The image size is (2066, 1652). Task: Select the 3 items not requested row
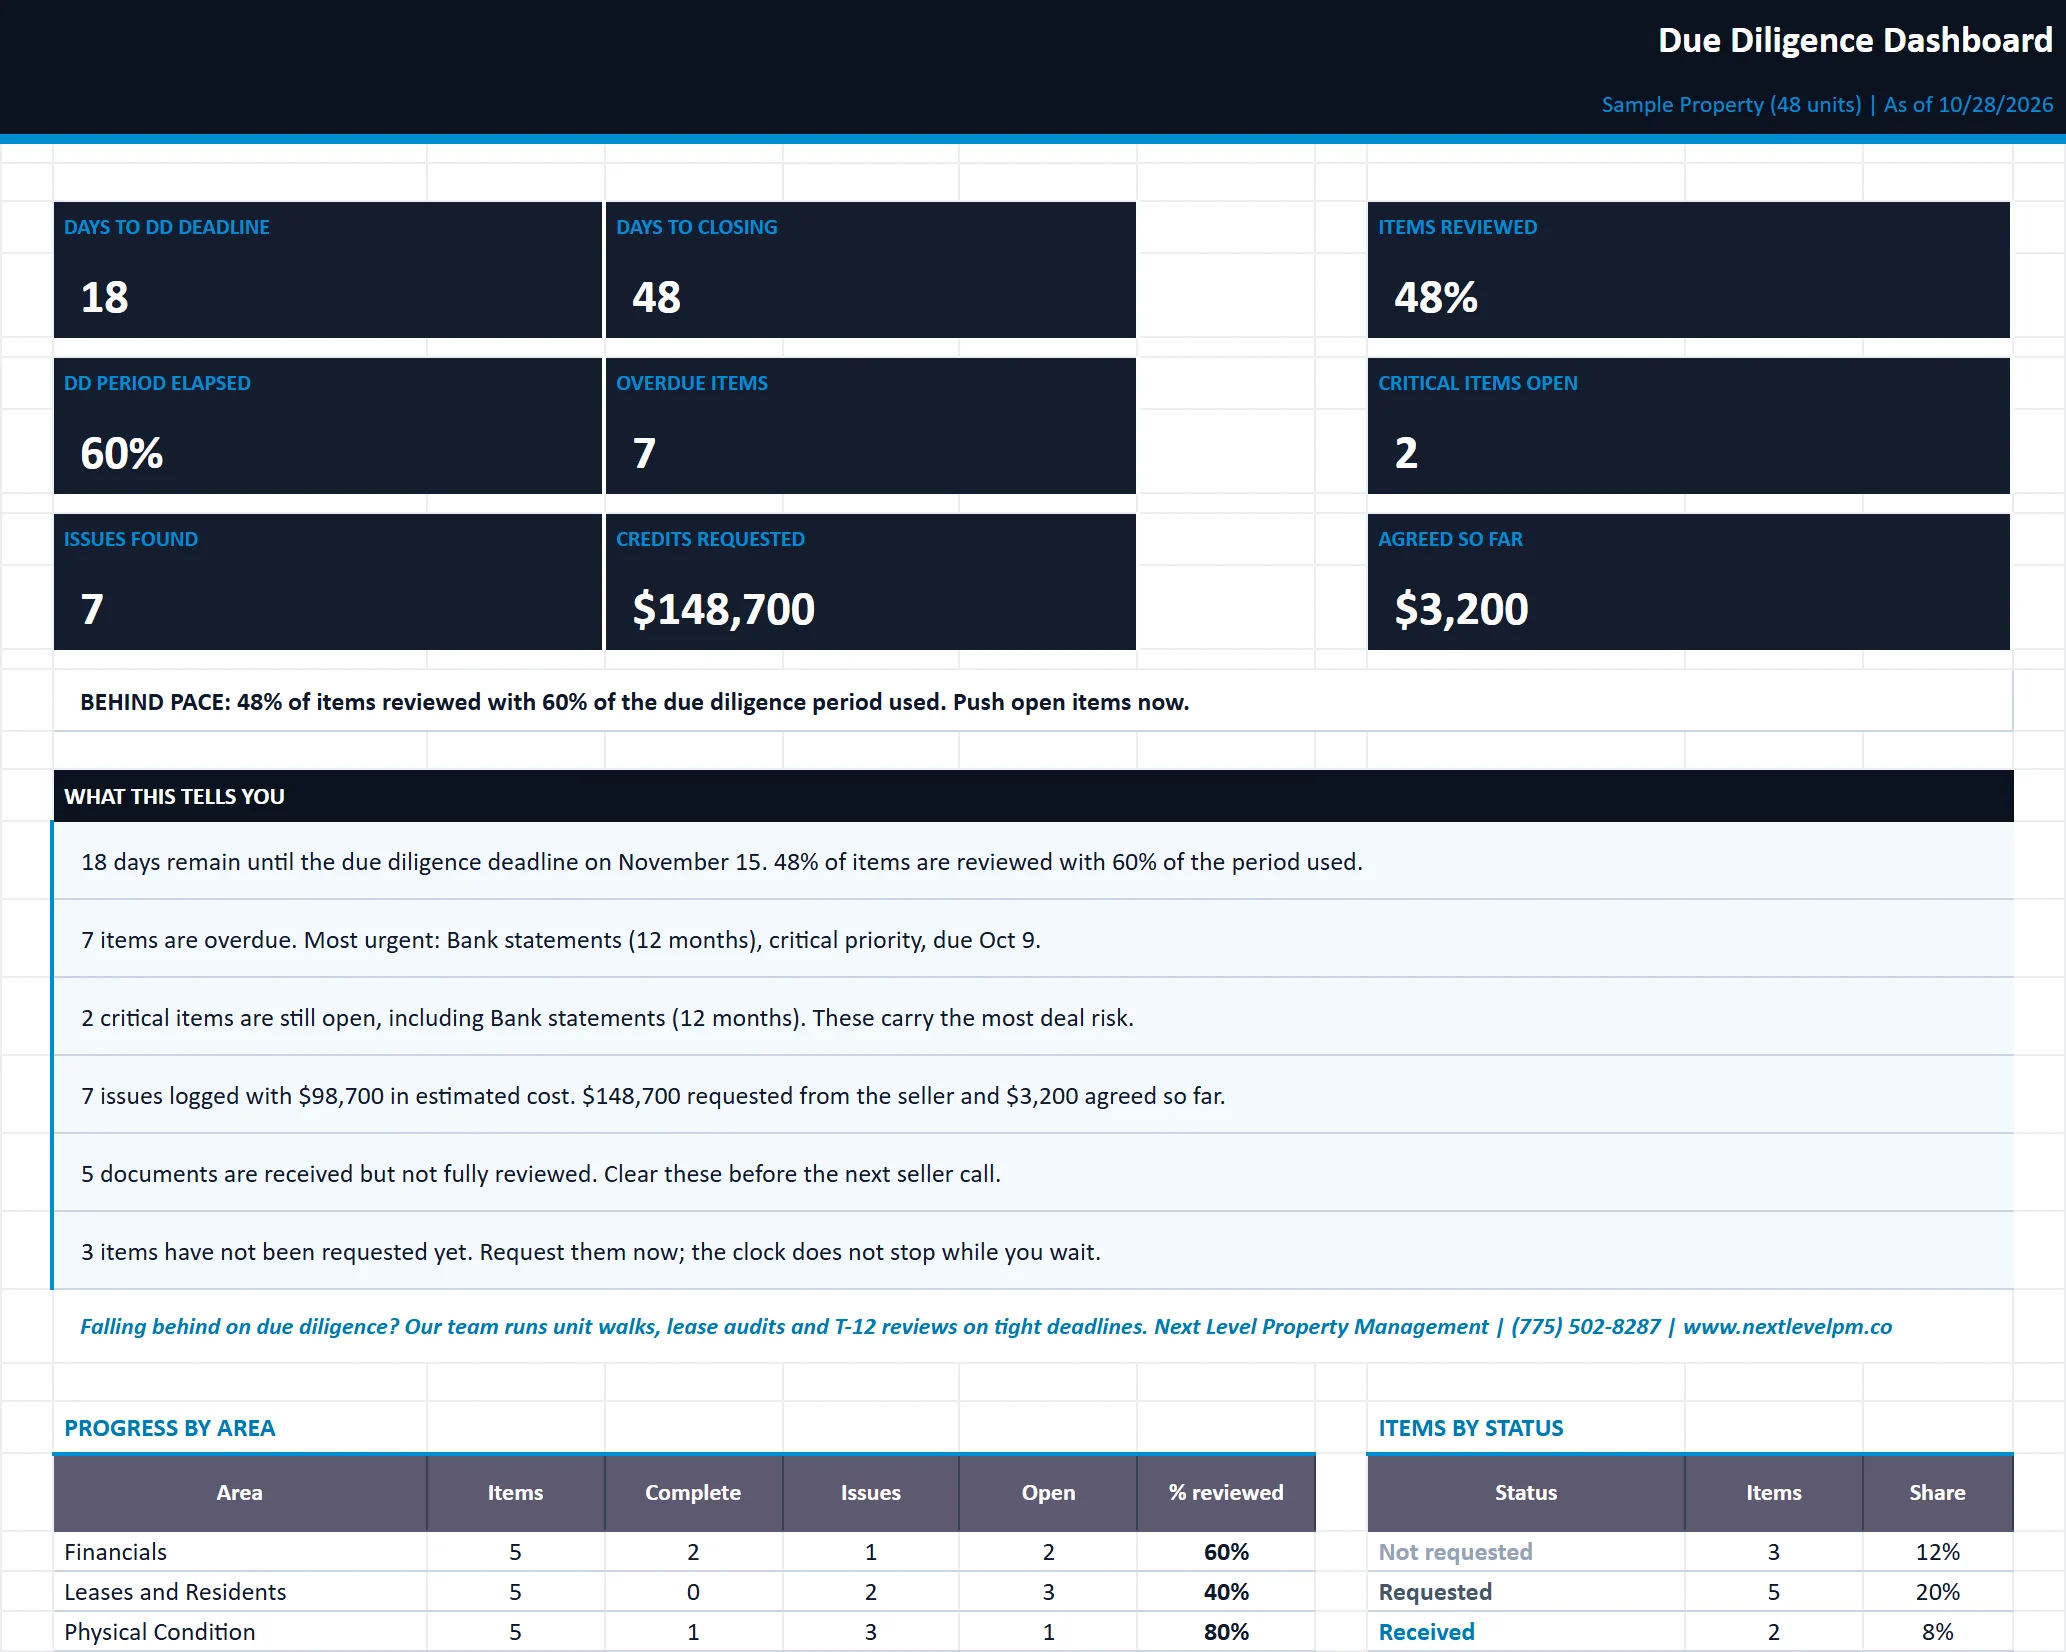(x=1033, y=1251)
